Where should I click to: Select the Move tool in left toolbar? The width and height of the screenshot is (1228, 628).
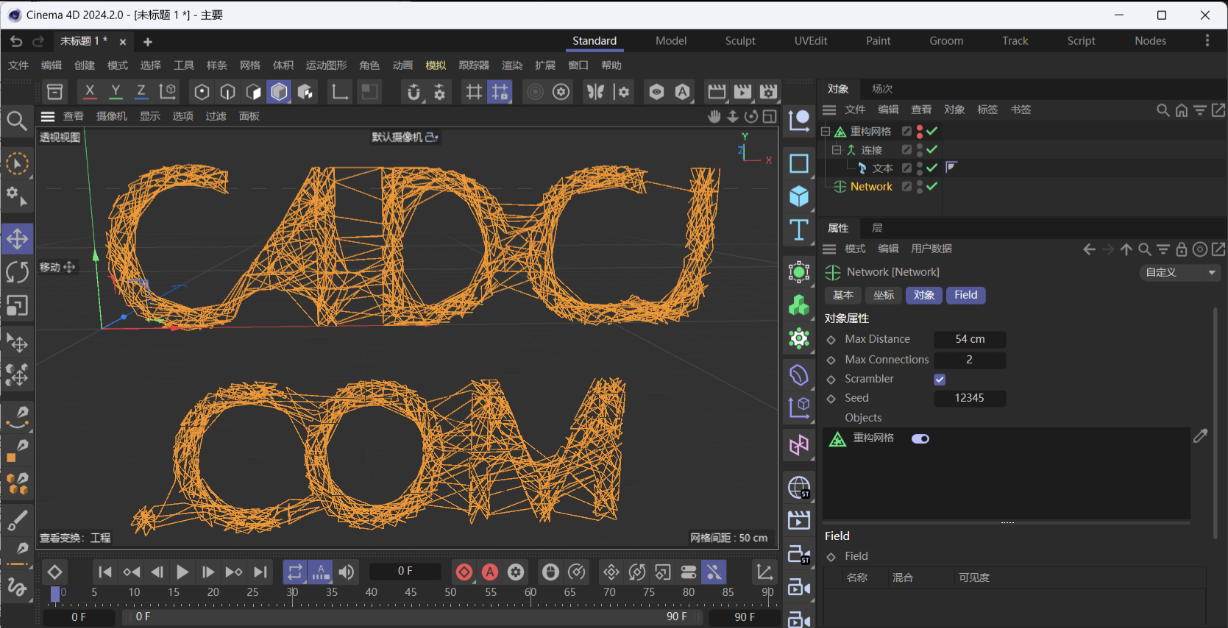[17, 239]
